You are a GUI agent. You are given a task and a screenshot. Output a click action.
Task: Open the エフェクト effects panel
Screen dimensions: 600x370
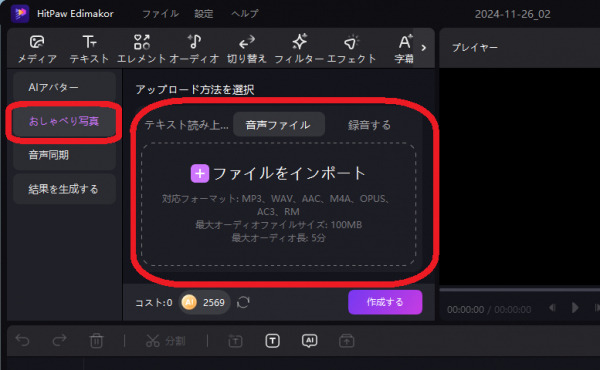coord(351,49)
